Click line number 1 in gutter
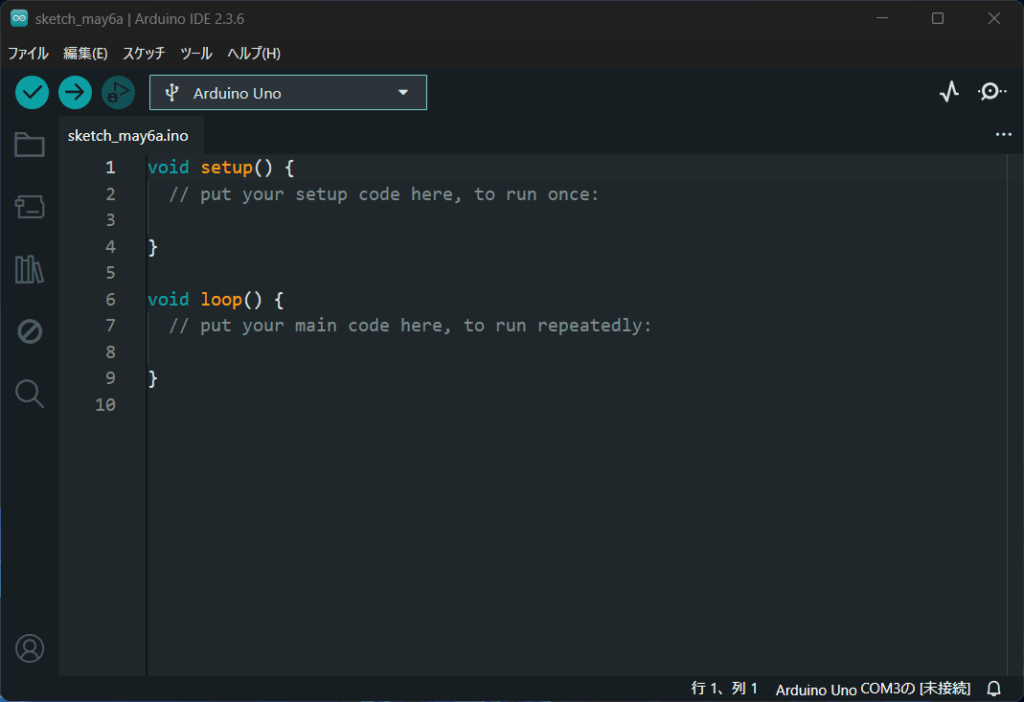Screen dimensions: 1024x702 click(x=110, y=167)
